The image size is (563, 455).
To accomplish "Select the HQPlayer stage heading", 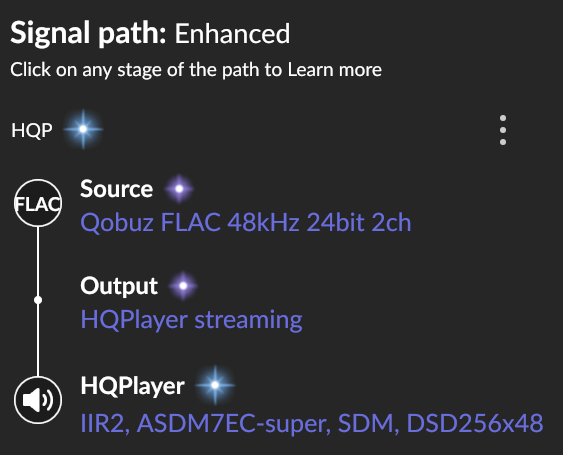I will pyautogui.click(x=132, y=386).
